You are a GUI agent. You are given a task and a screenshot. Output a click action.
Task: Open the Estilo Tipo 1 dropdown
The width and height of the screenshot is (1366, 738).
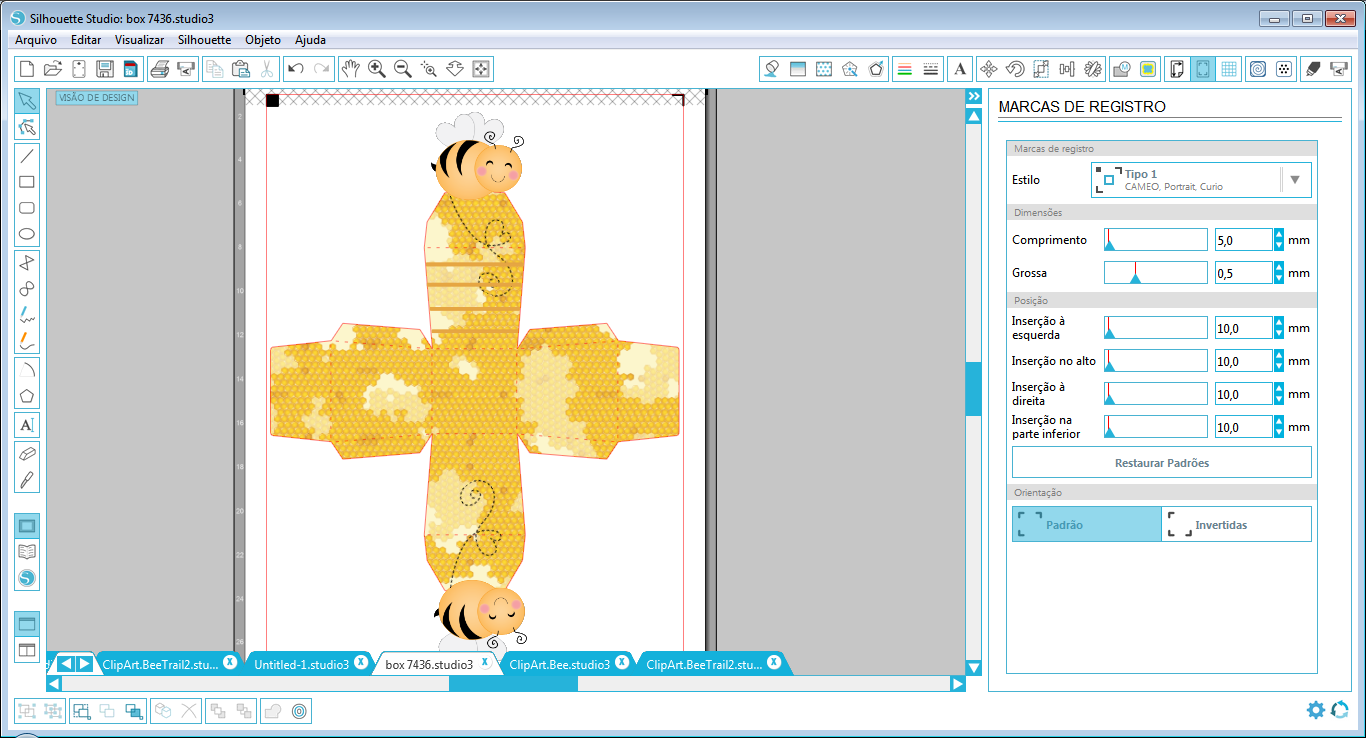click(x=1201, y=180)
